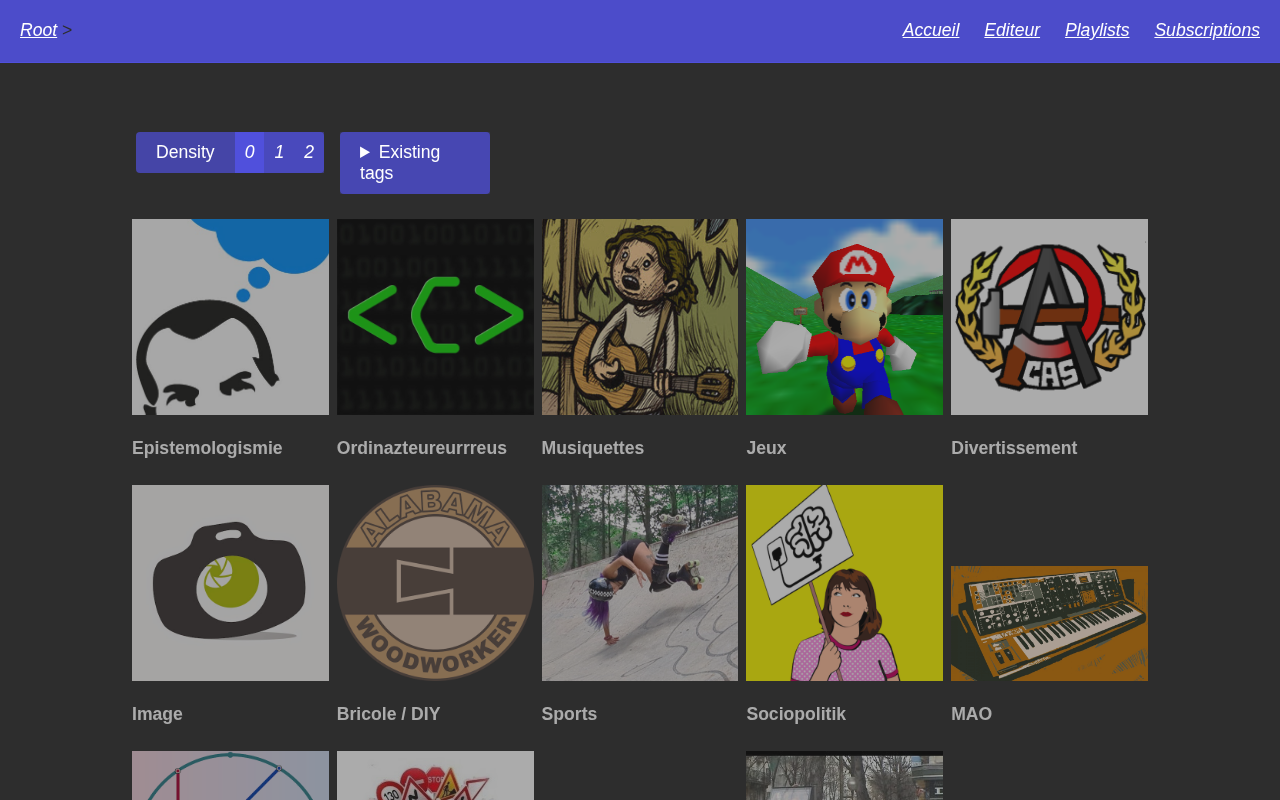Screen dimensions: 1280x800
Task: Open the Playlists page
Action: click(1097, 30)
